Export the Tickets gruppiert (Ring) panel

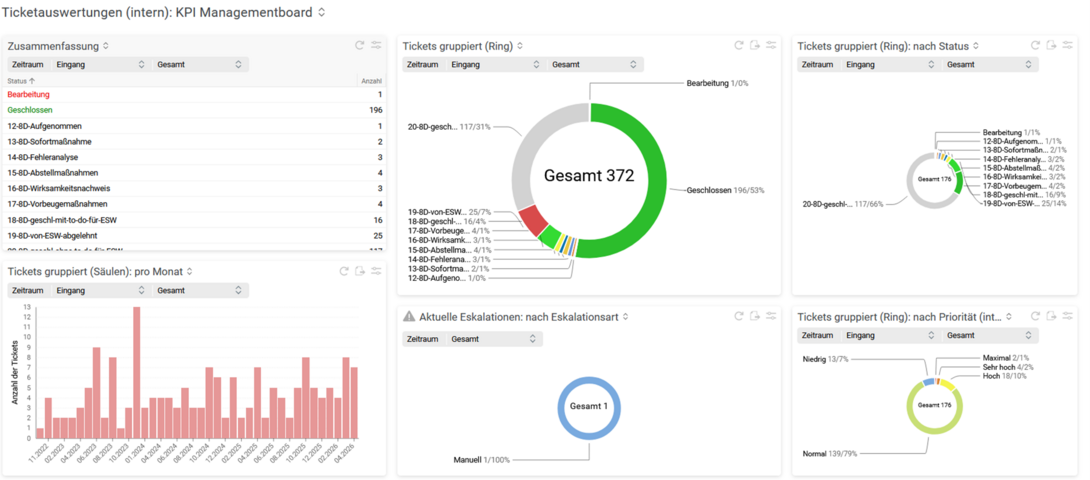[755, 45]
